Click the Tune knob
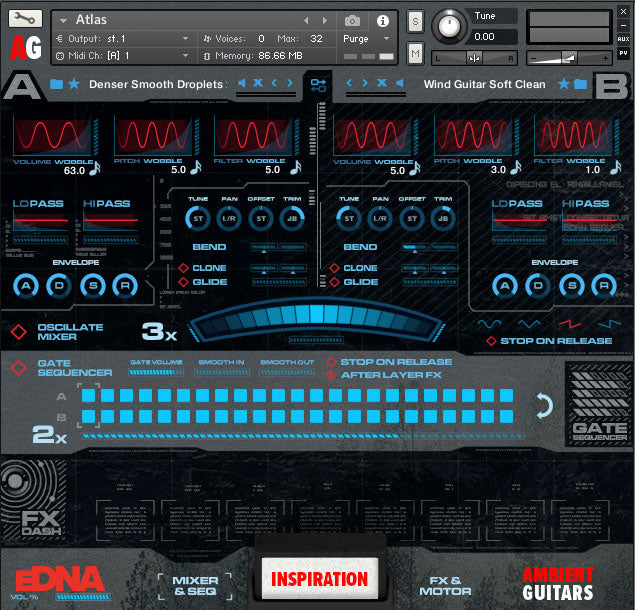The image size is (635, 610). (x=451, y=24)
